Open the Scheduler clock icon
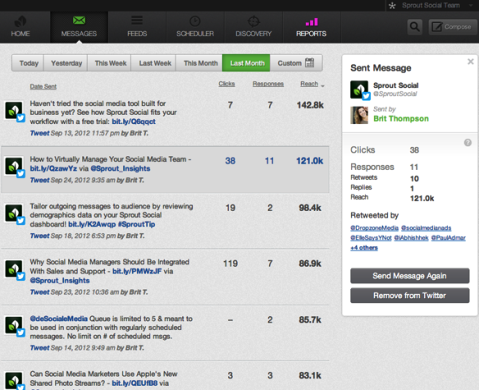 (195, 21)
